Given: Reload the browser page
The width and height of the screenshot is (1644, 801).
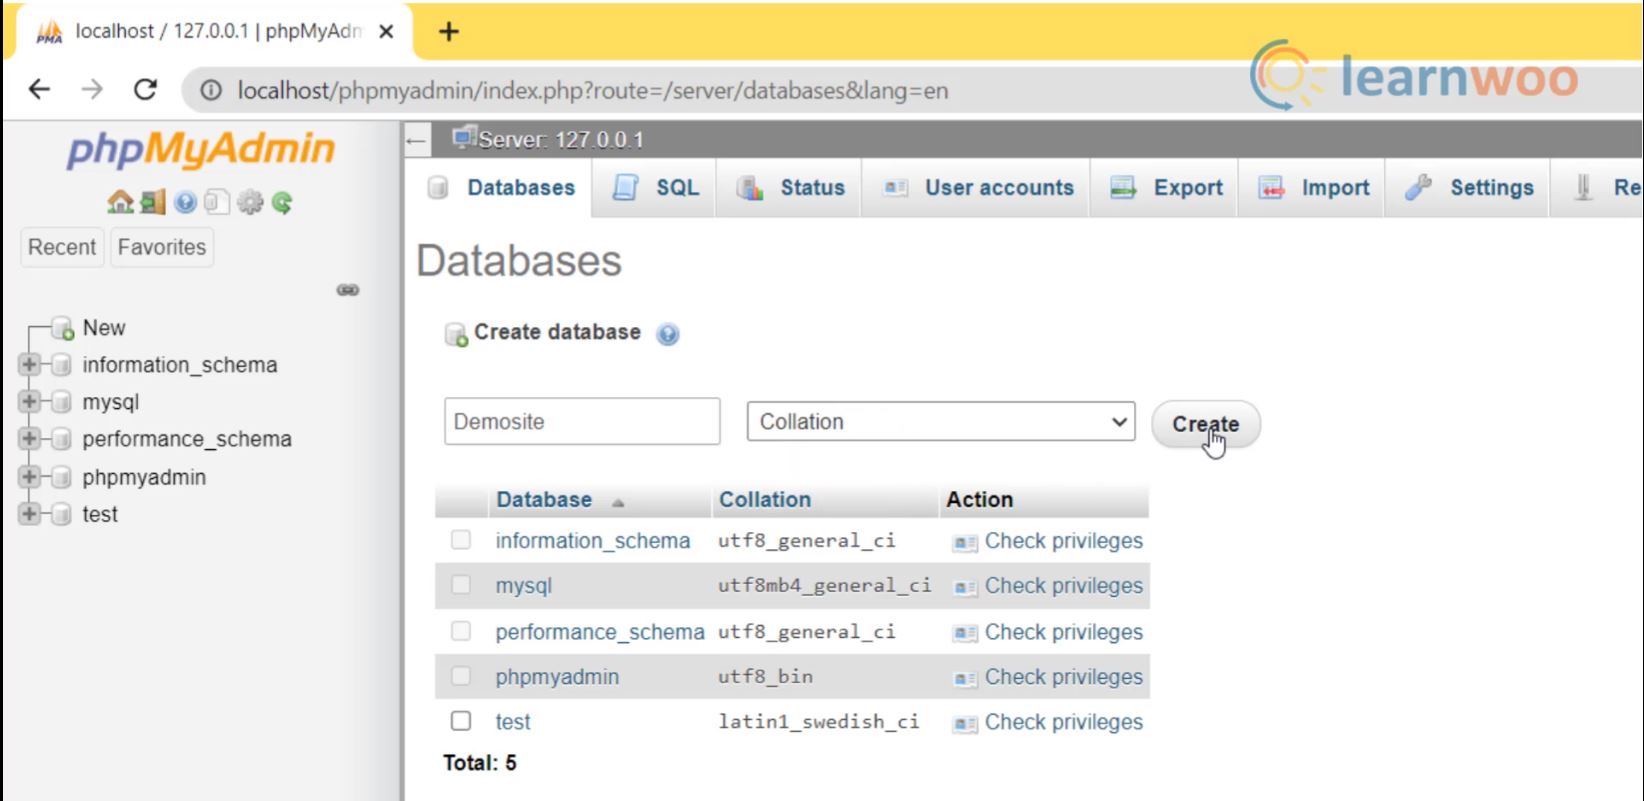Looking at the screenshot, I should pyautogui.click(x=145, y=90).
